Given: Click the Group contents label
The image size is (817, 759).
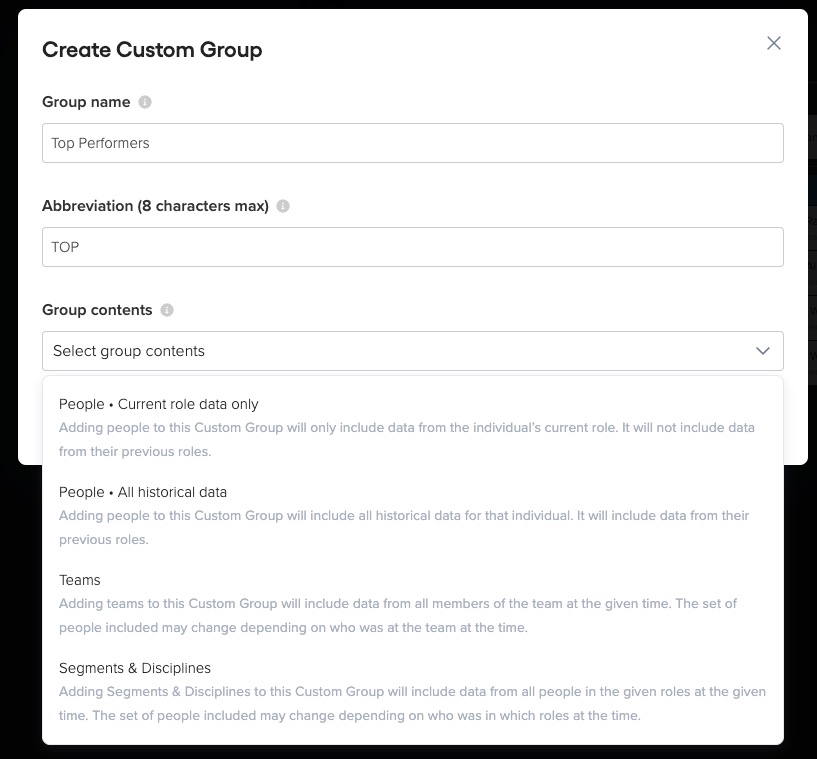Looking at the screenshot, I should click(x=97, y=310).
